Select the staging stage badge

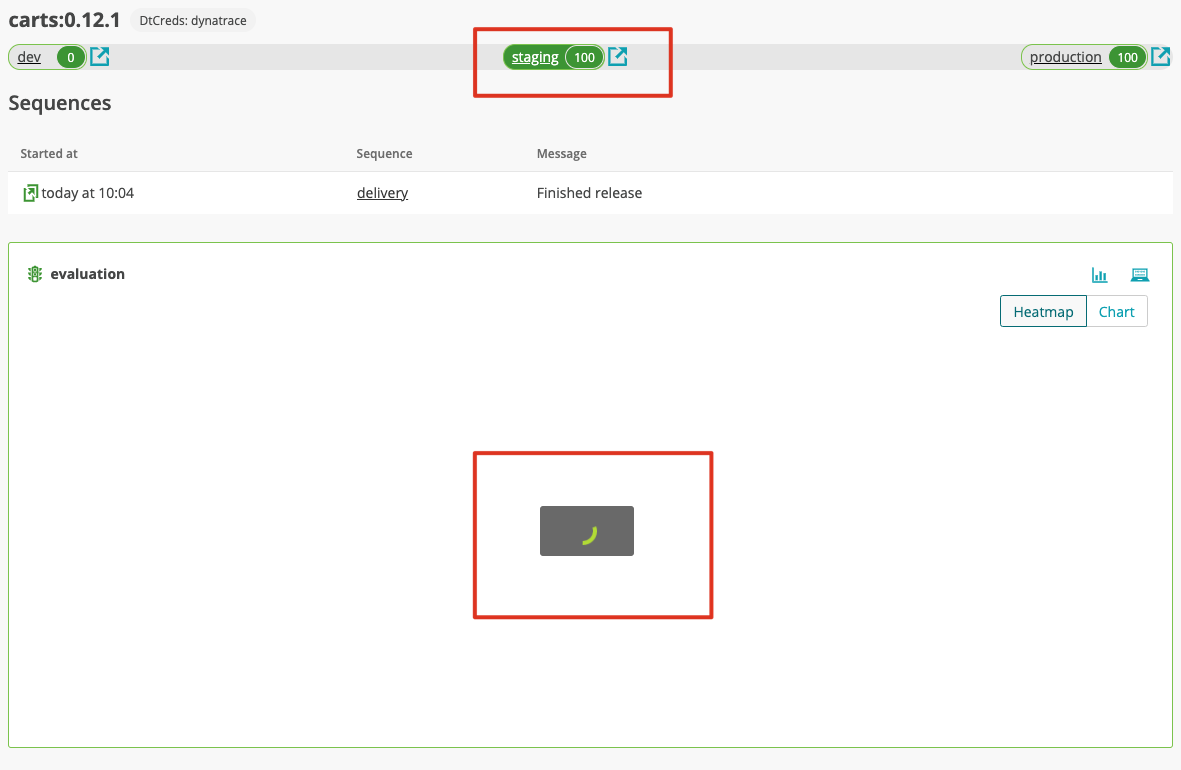pos(555,57)
